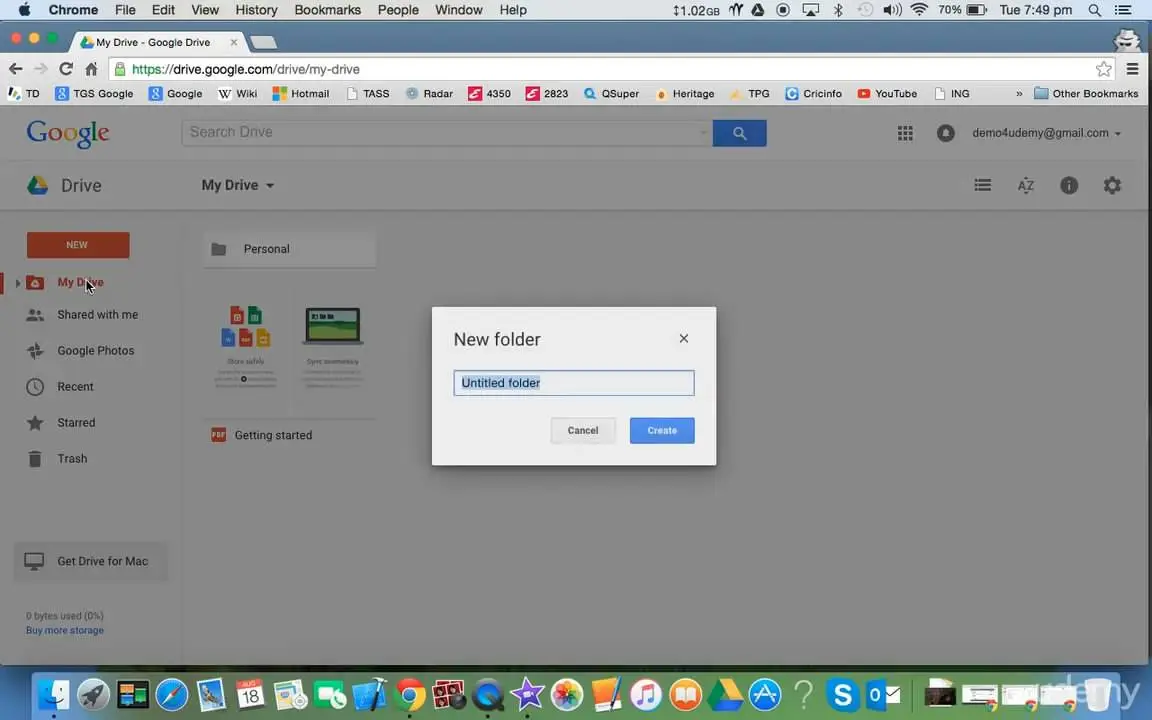Open App Store from the Dock
Viewport: 1152px width, 720px height.
764,694
